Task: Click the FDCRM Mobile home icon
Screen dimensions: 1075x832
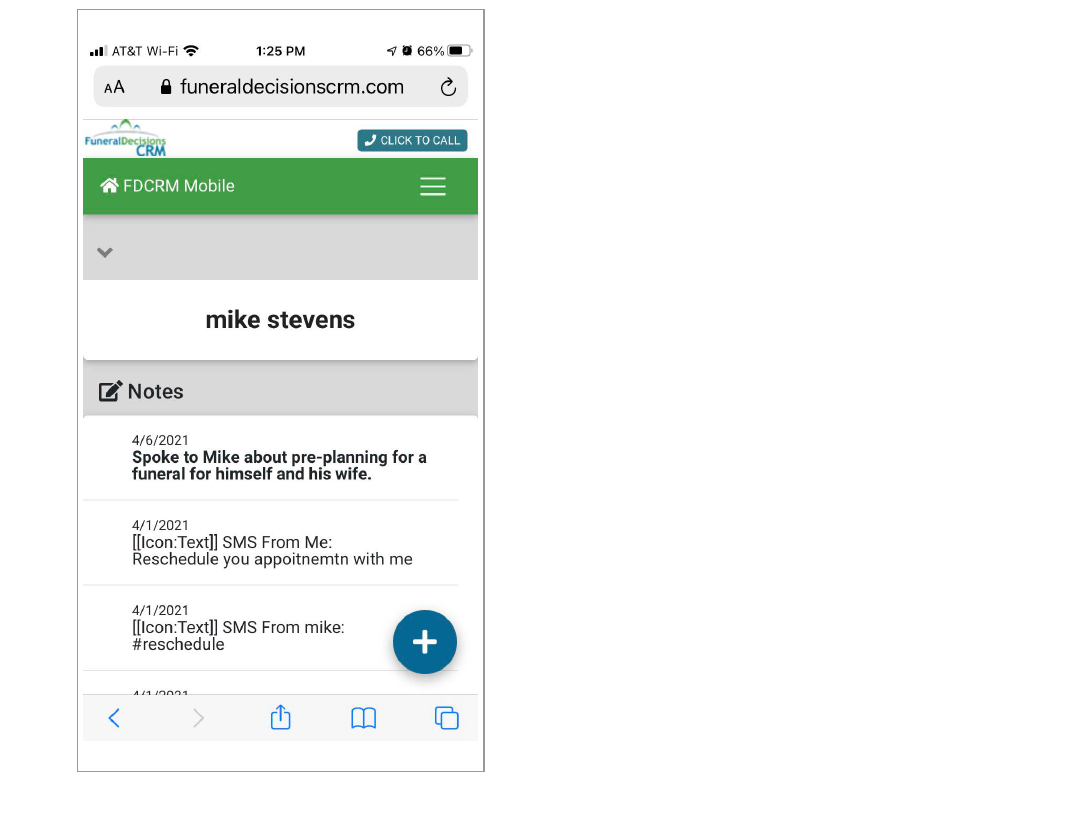Action: coord(109,186)
